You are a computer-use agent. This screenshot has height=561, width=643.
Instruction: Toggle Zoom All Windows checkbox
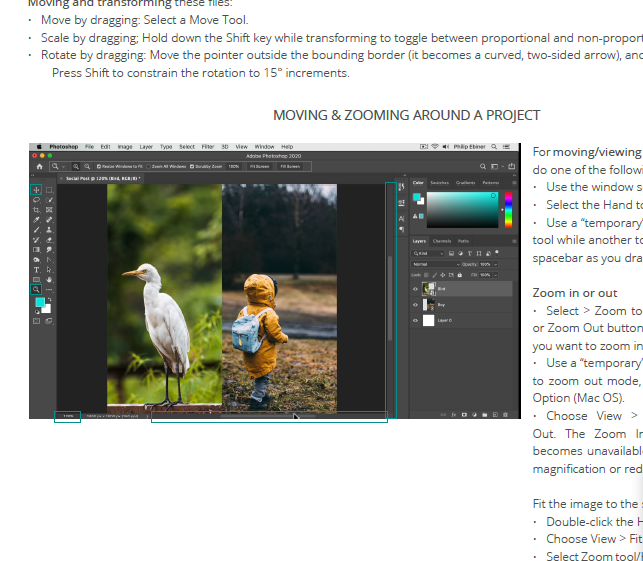(148, 166)
